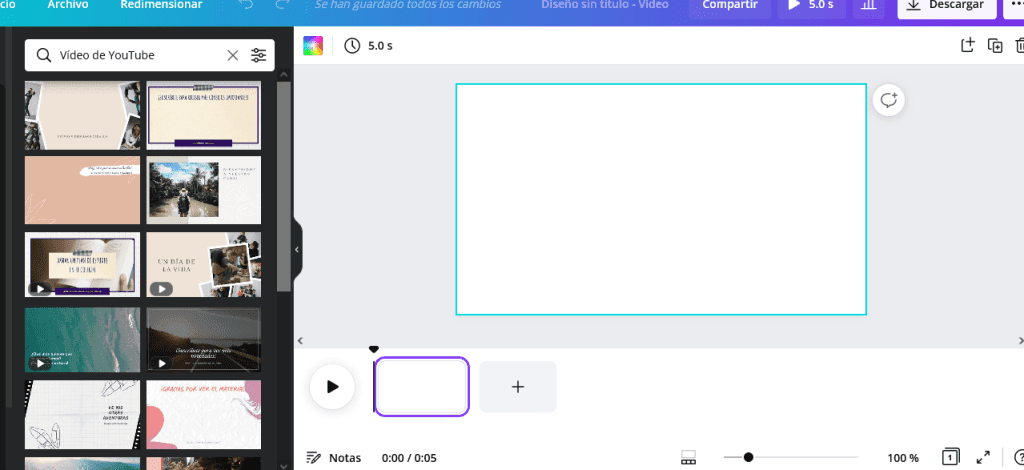Choose the photo collage beige template
The width and height of the screenshot is (1024, 470).
coord(82,116)
